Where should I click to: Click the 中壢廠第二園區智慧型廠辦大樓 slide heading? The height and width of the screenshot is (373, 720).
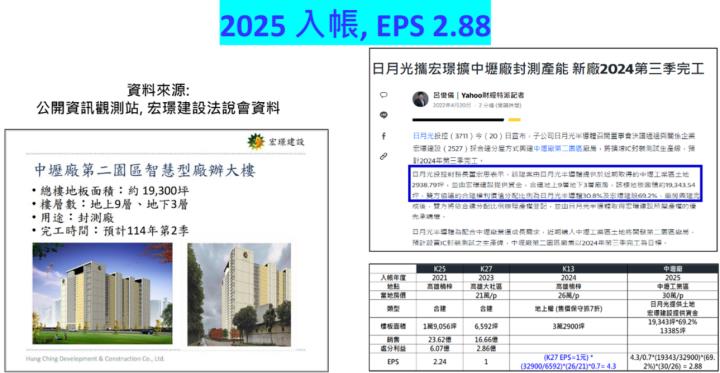click(145, 171)
